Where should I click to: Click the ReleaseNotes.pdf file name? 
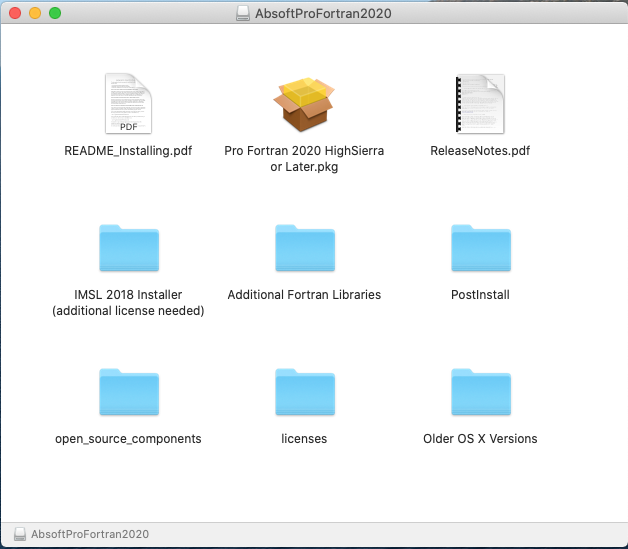click(480, 151)
